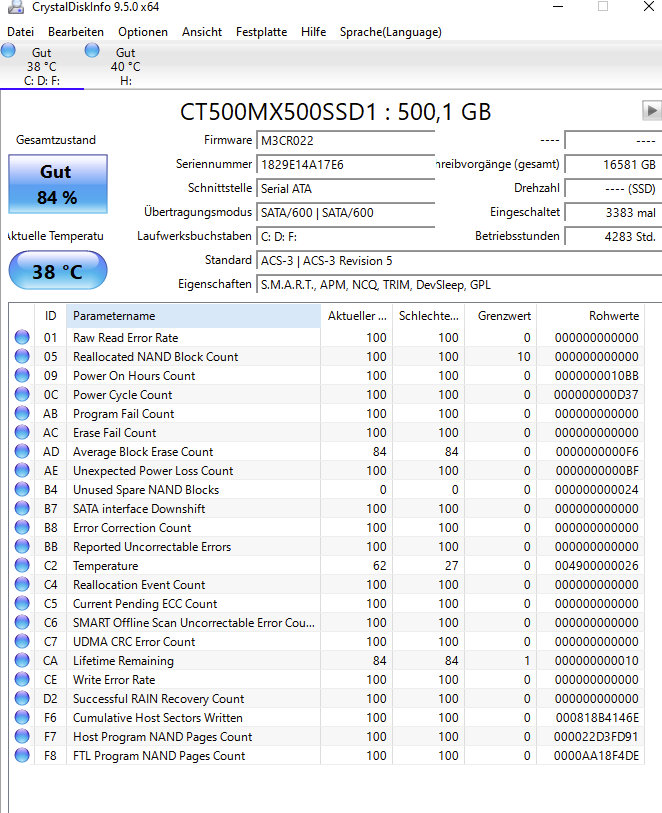
Task: Click status icon for Unexpected Power Loss Count
Action: coord(22,471)
